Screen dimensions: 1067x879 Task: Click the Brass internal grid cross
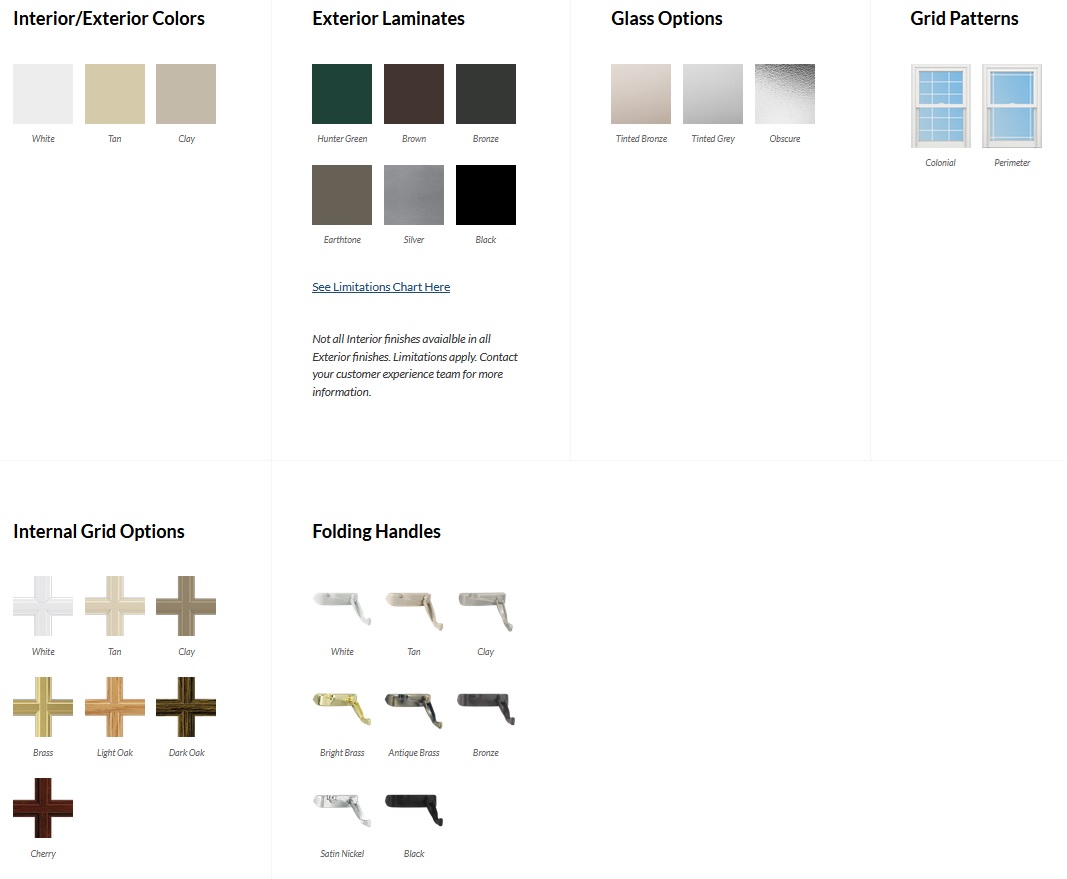(43, 707)
